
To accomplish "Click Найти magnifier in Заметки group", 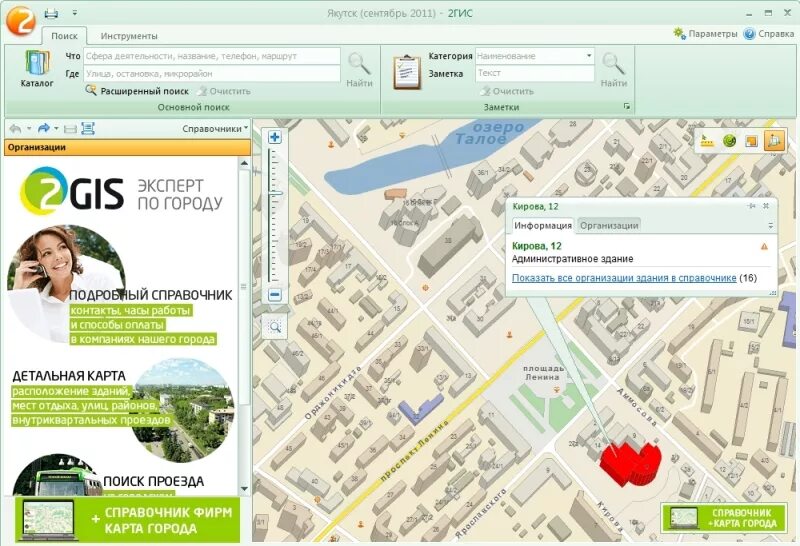I will tap(613, 70).
